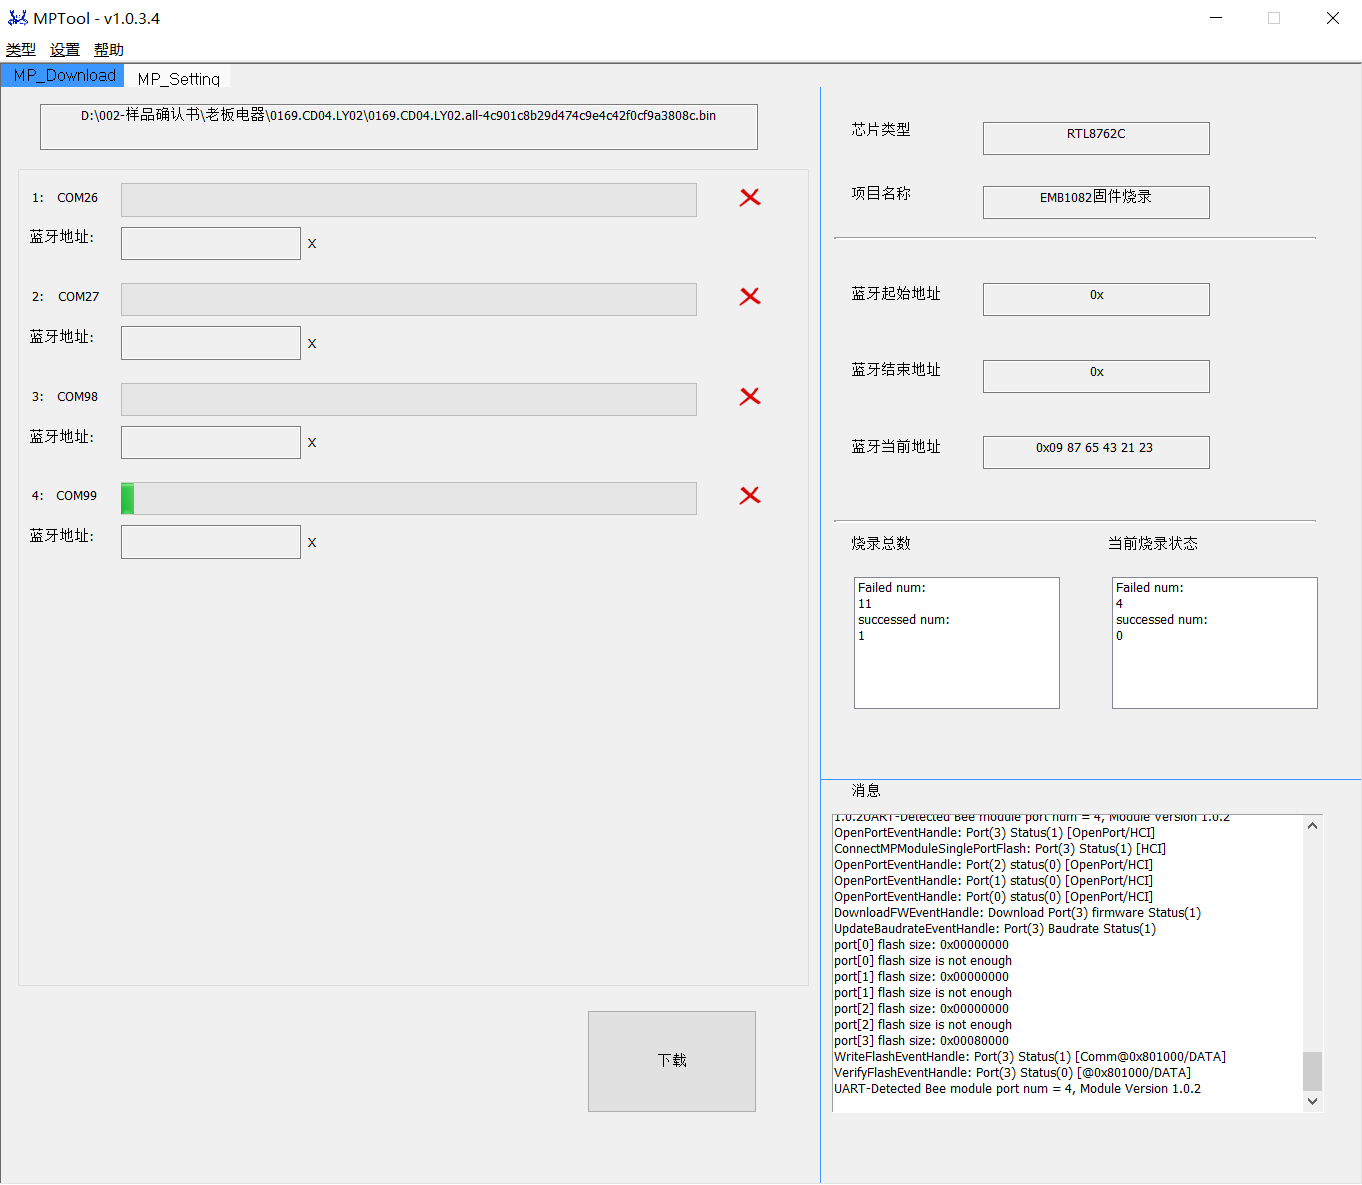Click the COM99 green progress bar

pyautogui.click(x=409, y=498)
